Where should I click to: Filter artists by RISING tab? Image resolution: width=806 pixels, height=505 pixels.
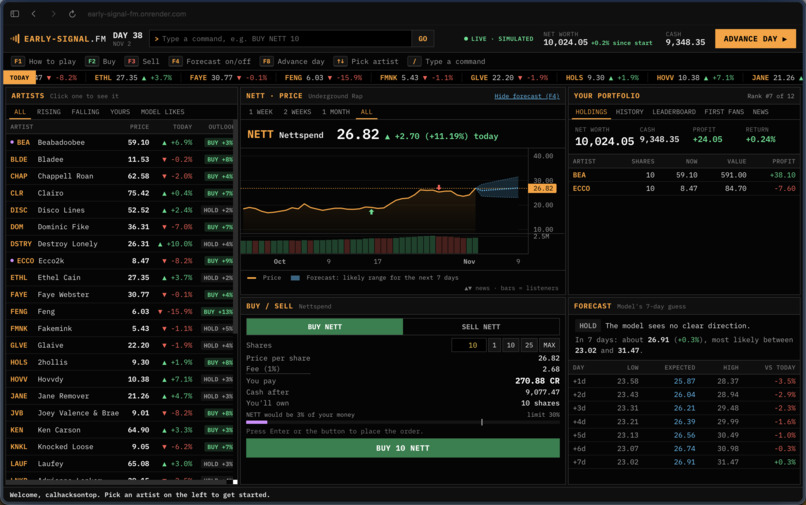coord(49,112)
